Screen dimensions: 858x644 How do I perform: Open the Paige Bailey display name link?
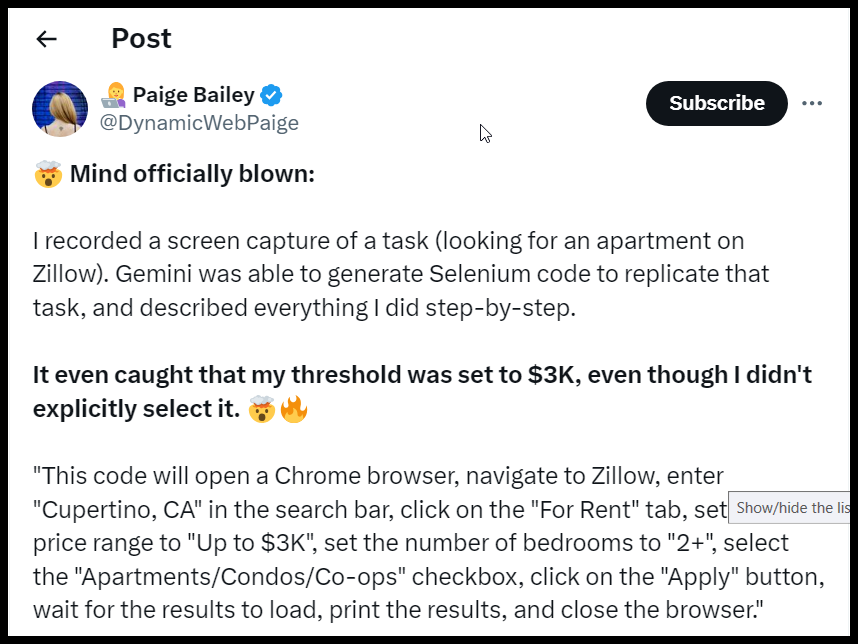(193, 96)
